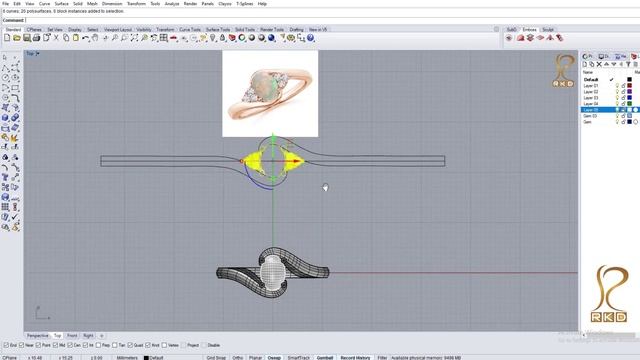Toggle visibility bulb for Layer 01
The height and width of the screenshot is (360, 640).
[617, 86]
